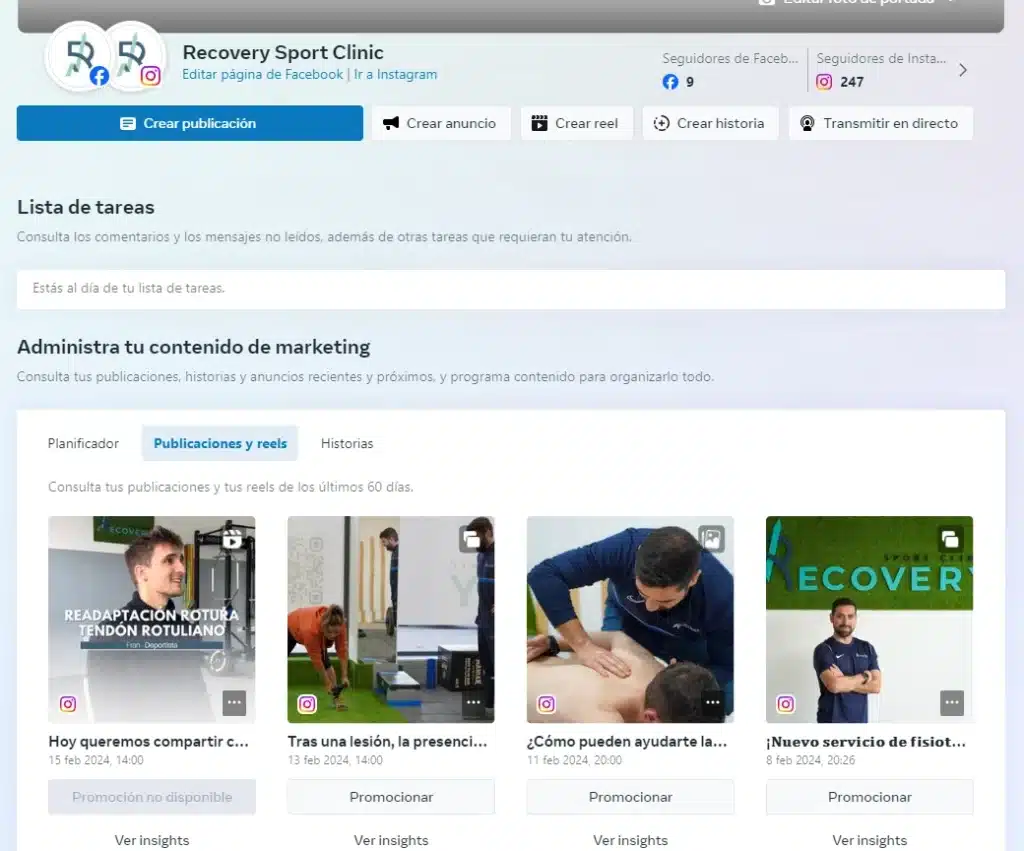Open three-dot menu on Tras una lesión post

[473, 703]
